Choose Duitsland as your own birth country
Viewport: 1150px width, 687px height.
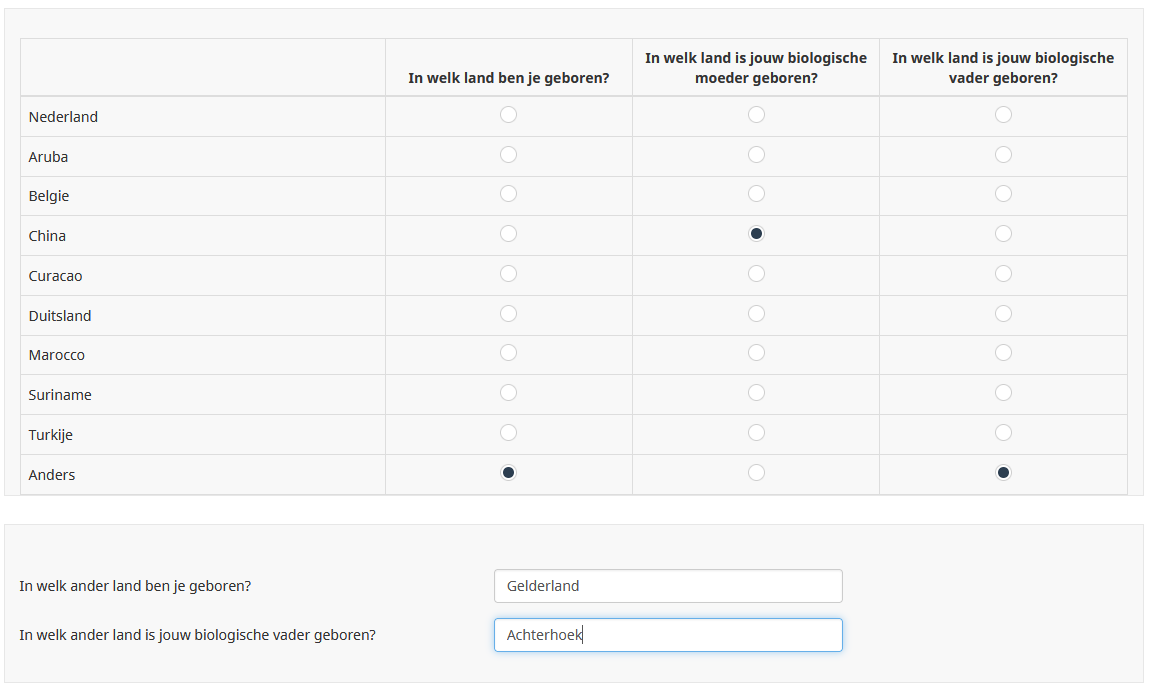[x=508, y=314]
